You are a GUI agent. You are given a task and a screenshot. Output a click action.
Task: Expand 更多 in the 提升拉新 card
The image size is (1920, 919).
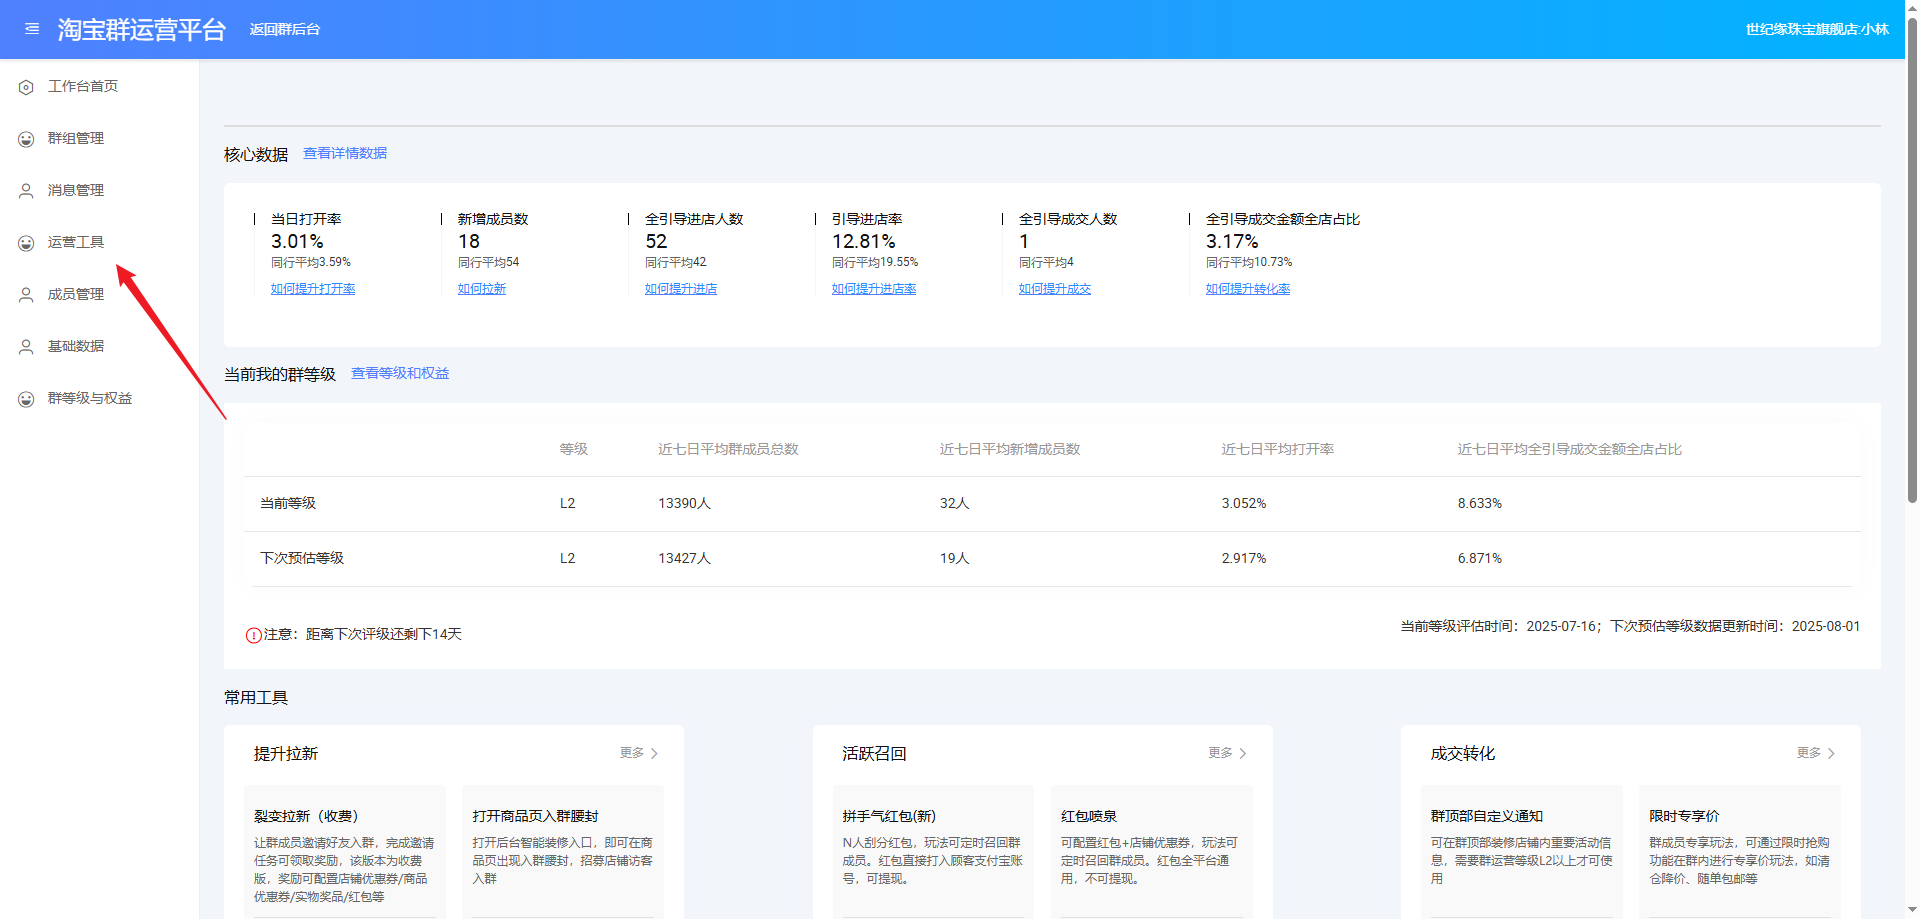(638, 753)
